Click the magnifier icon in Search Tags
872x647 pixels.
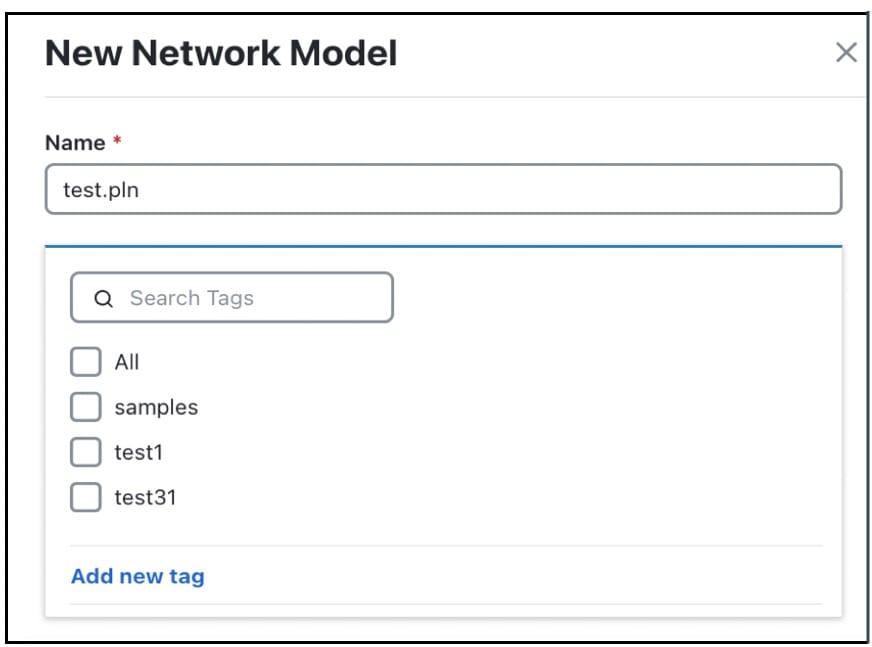tap(103, 299)
